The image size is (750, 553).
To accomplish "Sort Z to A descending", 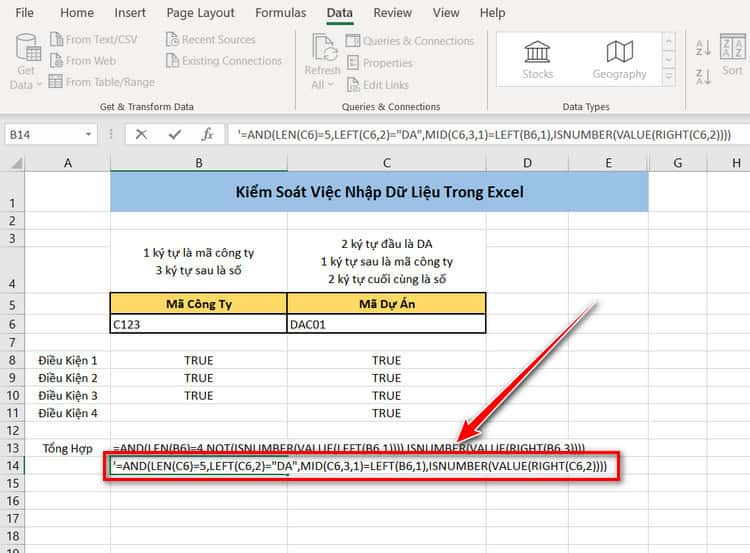I will 703,77.
